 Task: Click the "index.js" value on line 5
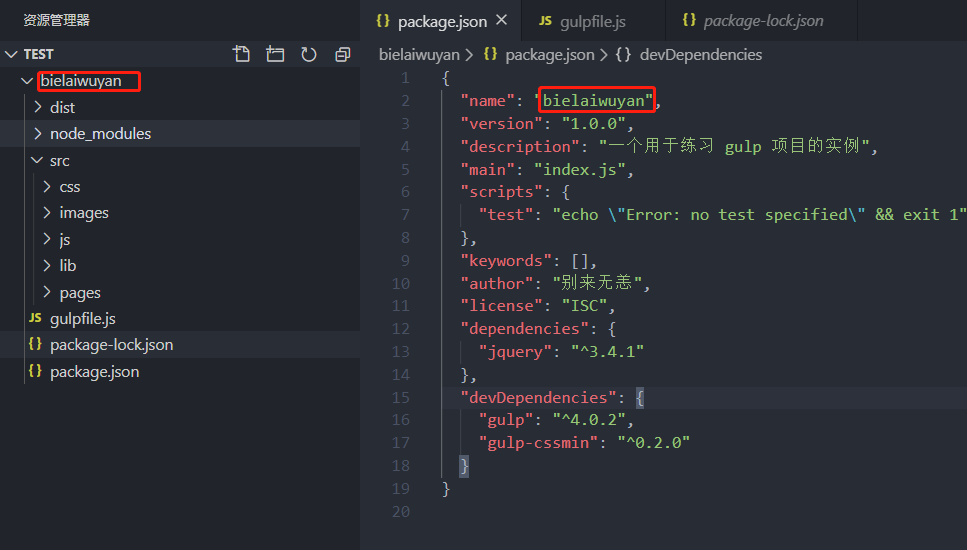pos(580,170)
